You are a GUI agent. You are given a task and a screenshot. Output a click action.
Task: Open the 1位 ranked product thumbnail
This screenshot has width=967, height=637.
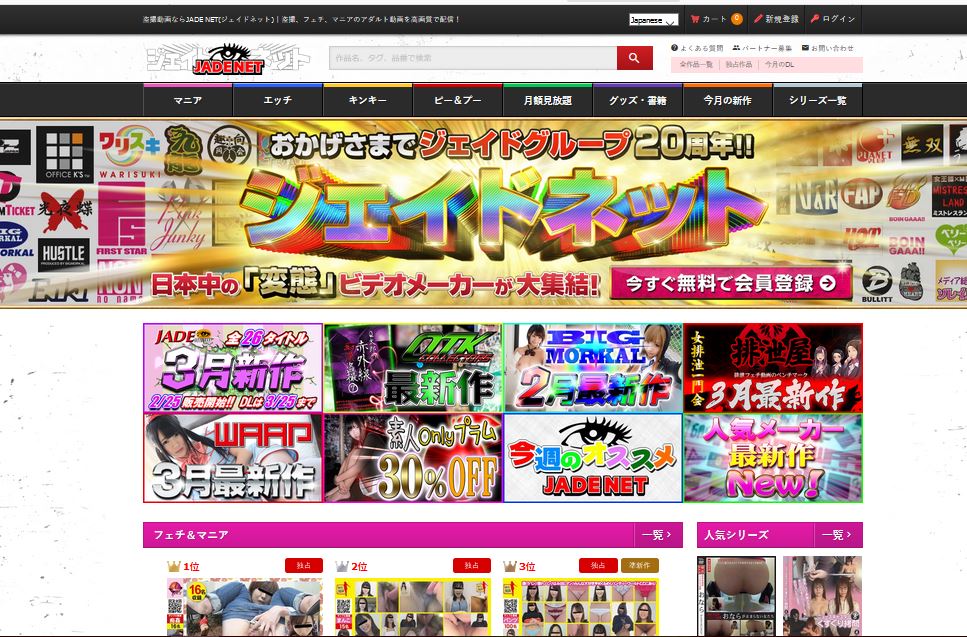click(245, 607)
